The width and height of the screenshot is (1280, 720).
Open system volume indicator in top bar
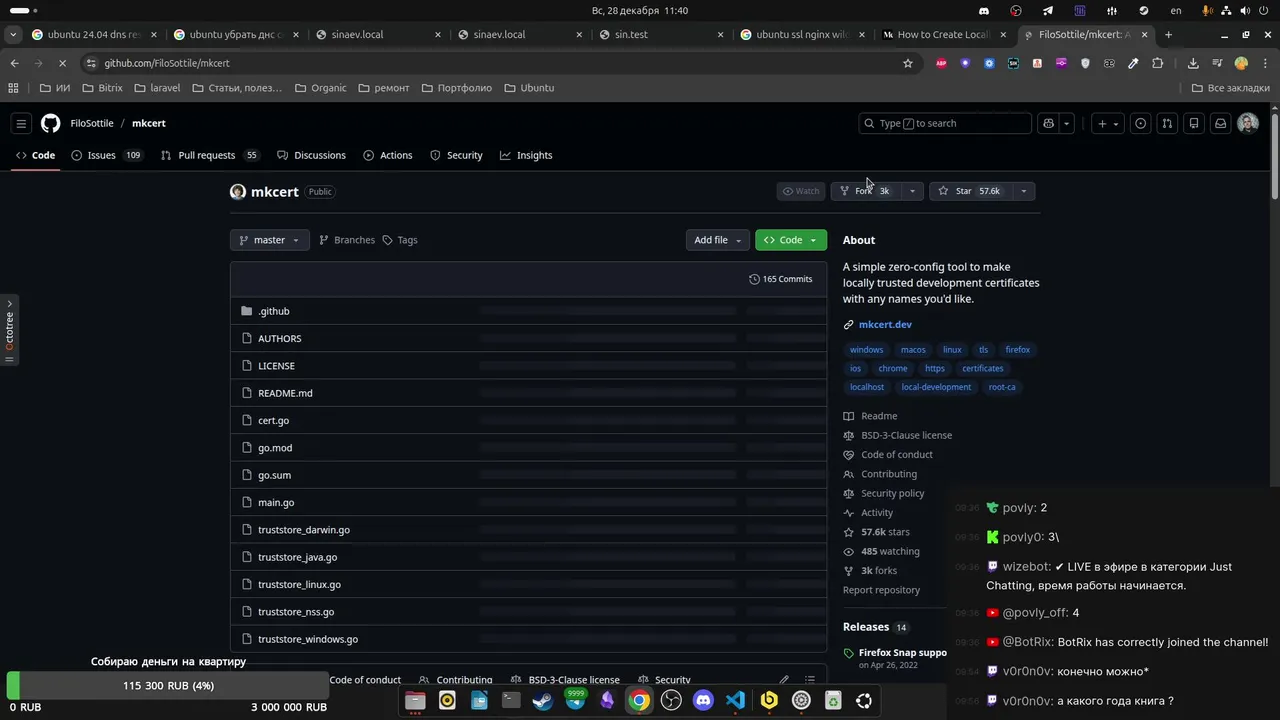click(x=1246, y=10)
